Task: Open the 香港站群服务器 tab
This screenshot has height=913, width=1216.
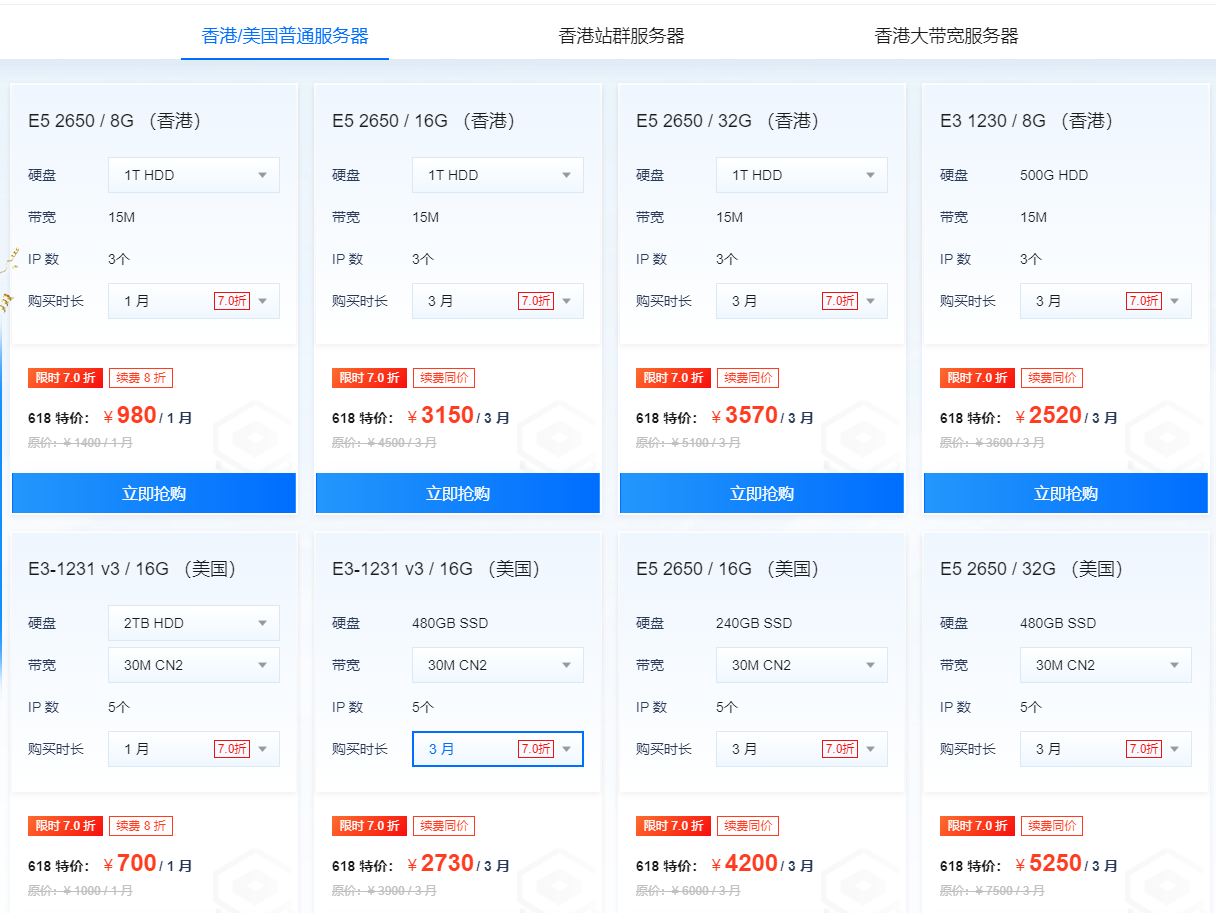Action: (x=621, y=36)
